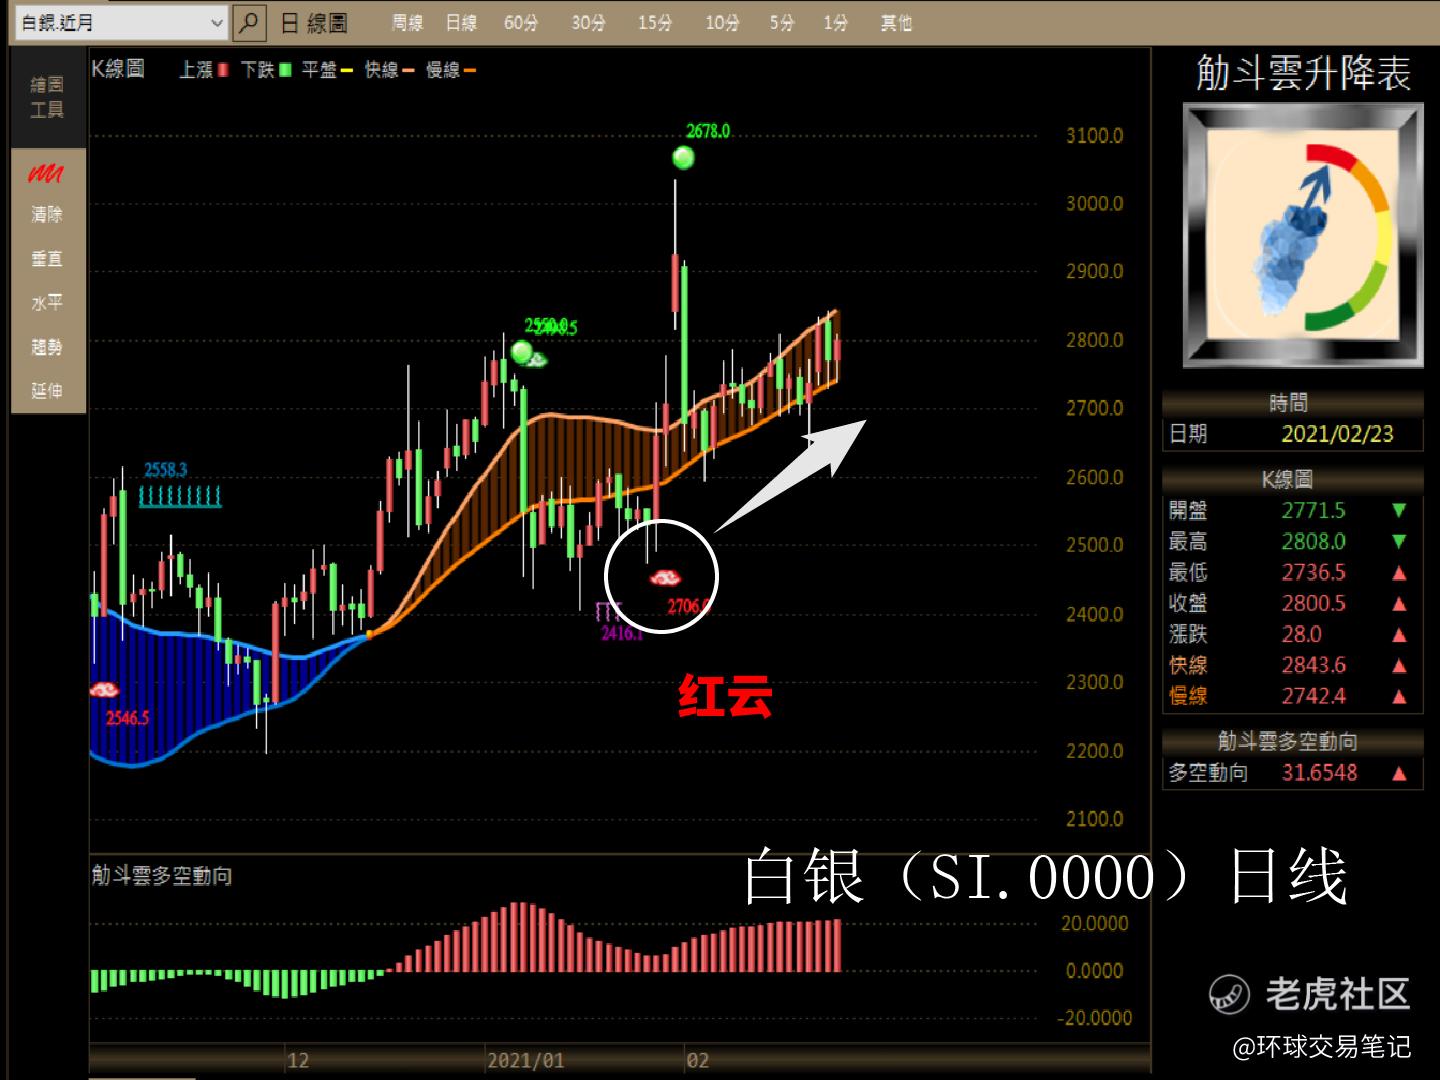1440x1080 pixels.
Task: Click the green down triangle beside 最高
Action: pos(1399,541)
